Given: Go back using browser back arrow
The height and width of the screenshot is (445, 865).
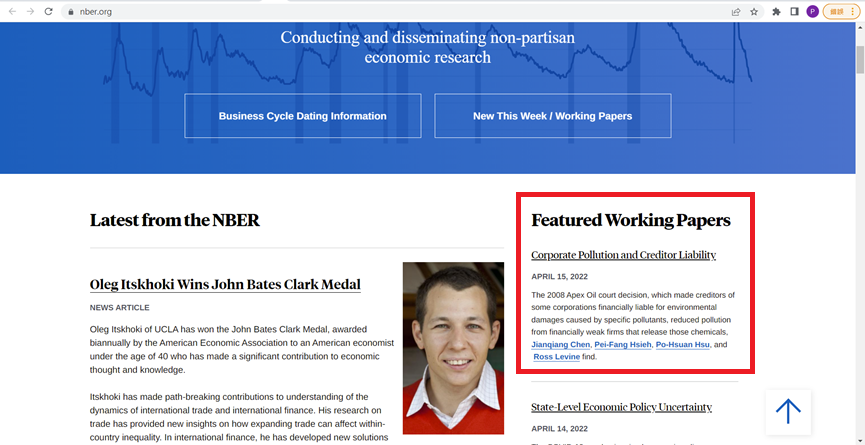Looking at the screenshot, I should pyautogui.click(x=12, y=12).
